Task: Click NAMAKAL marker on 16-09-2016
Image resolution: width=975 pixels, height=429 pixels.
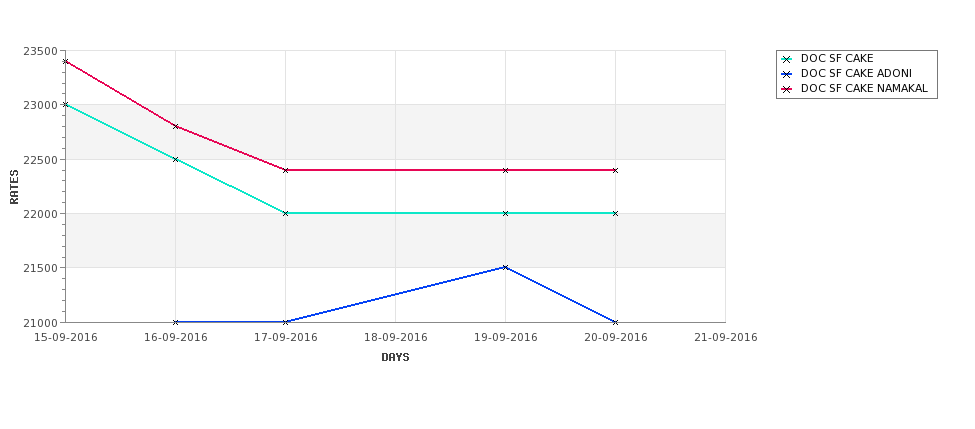Action: pos(175,126)
